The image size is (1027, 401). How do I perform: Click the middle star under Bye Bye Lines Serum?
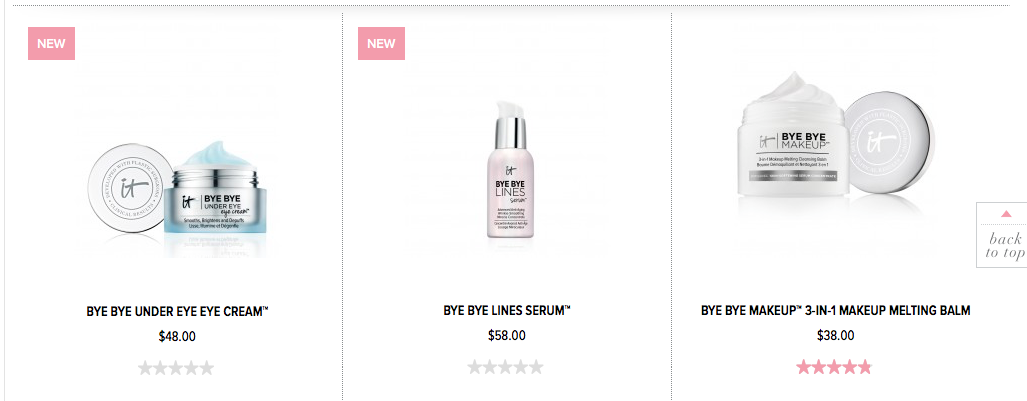[x=506, y=368]
